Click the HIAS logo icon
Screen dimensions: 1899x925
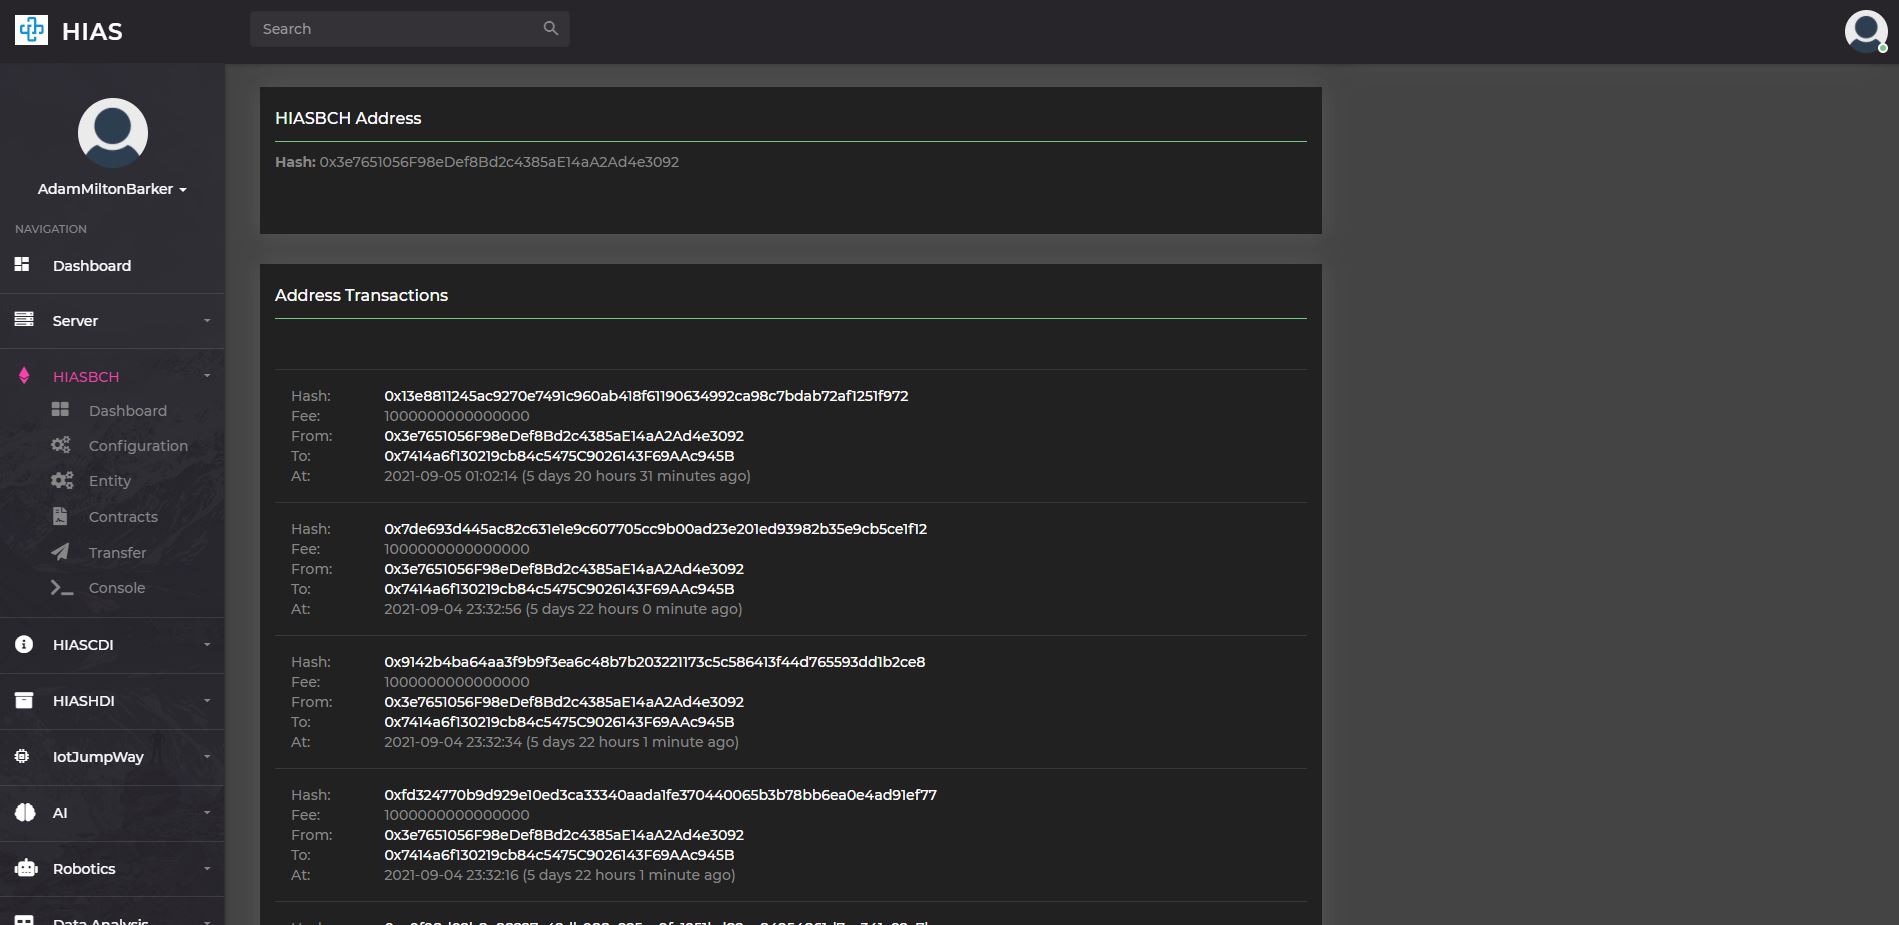click(31, 30)
